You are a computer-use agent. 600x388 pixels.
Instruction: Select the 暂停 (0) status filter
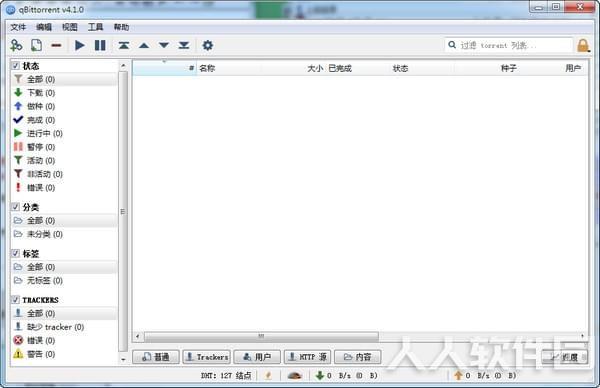64,147
